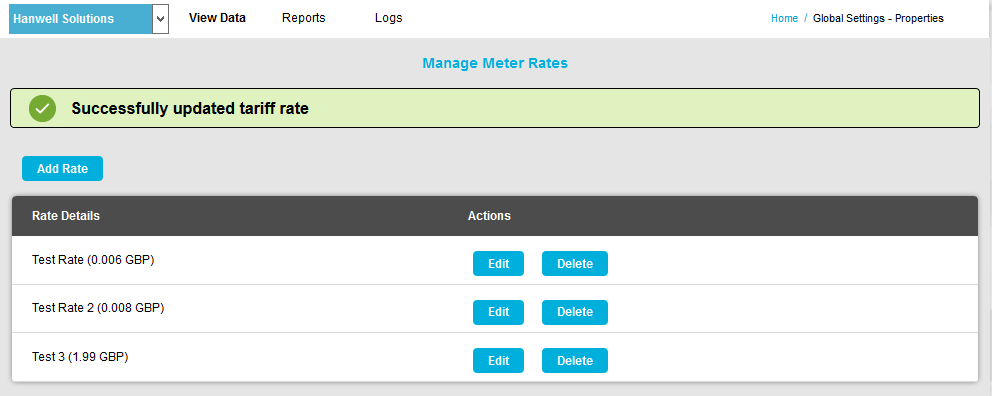Click the Manage Meter Rates heading

click(495, 63)
